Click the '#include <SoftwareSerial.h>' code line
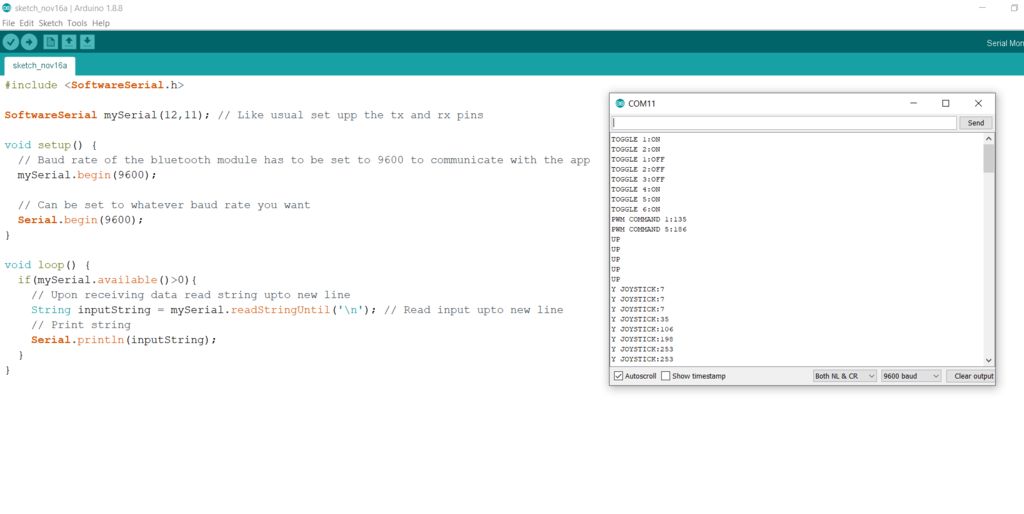The width and height of the screenshot is (1024, 514). (x=94, y=85)
